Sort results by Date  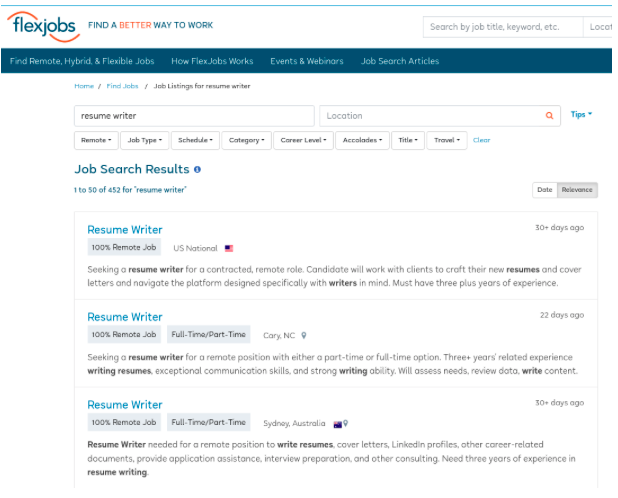point(545,190)
